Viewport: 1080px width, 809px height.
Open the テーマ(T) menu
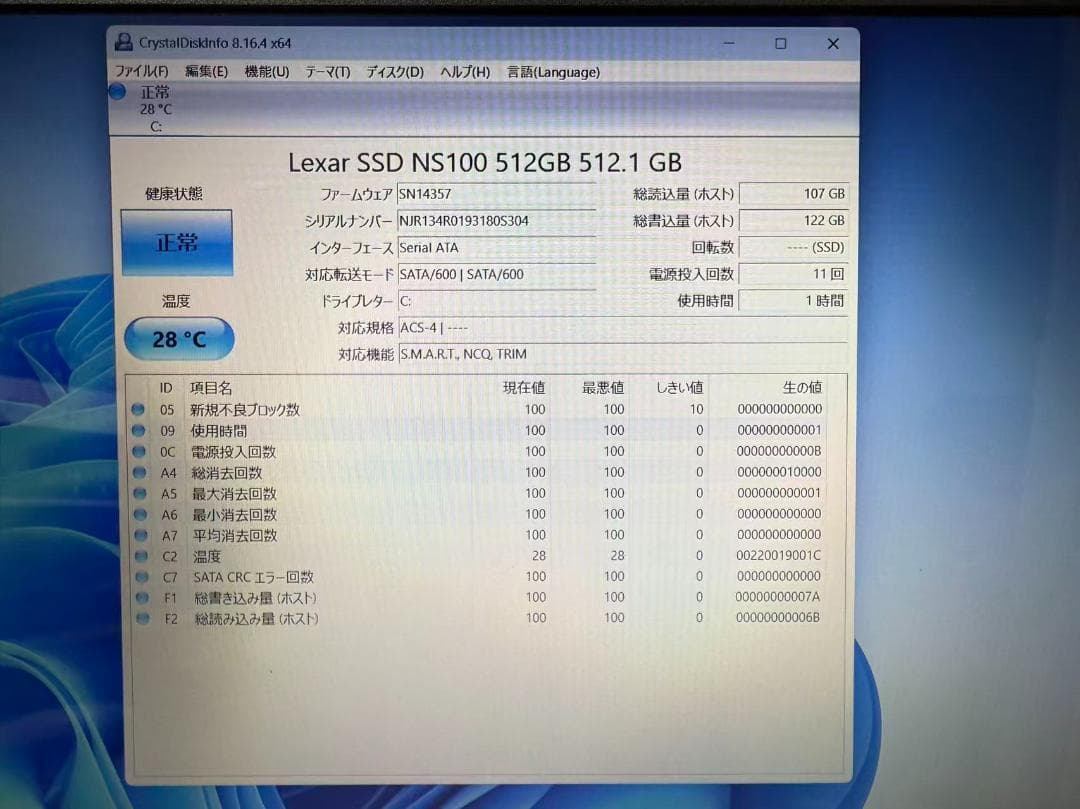pyautogui.click(x=328, y=72)
